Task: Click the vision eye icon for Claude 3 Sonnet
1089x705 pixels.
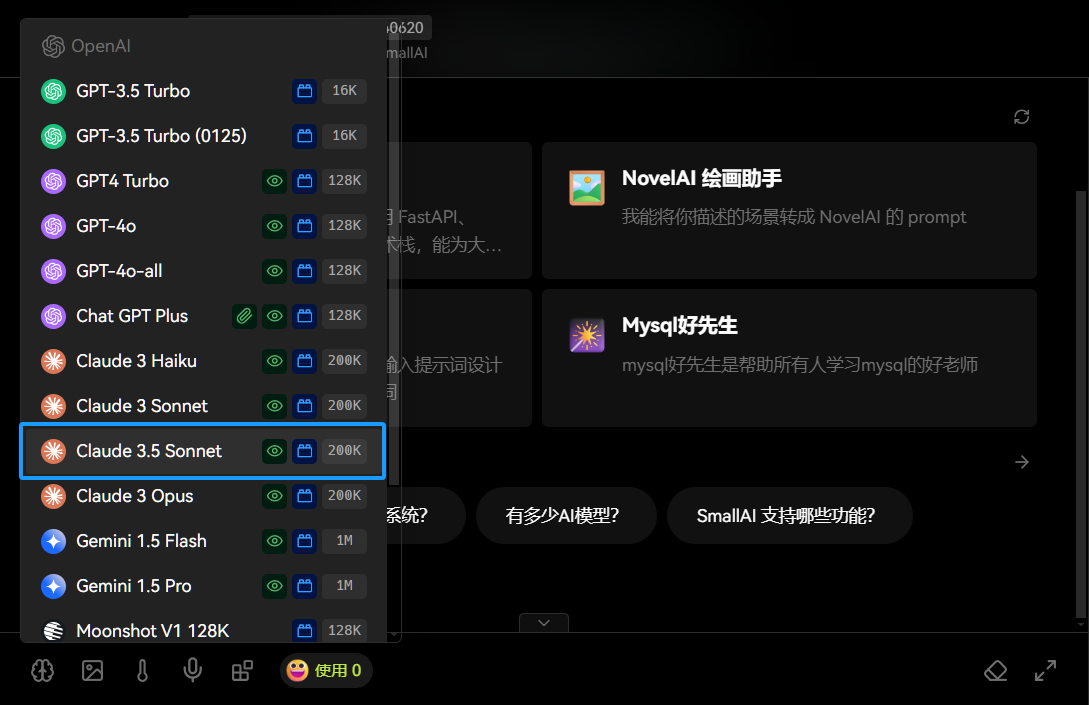Action: (x=274, y=406)
